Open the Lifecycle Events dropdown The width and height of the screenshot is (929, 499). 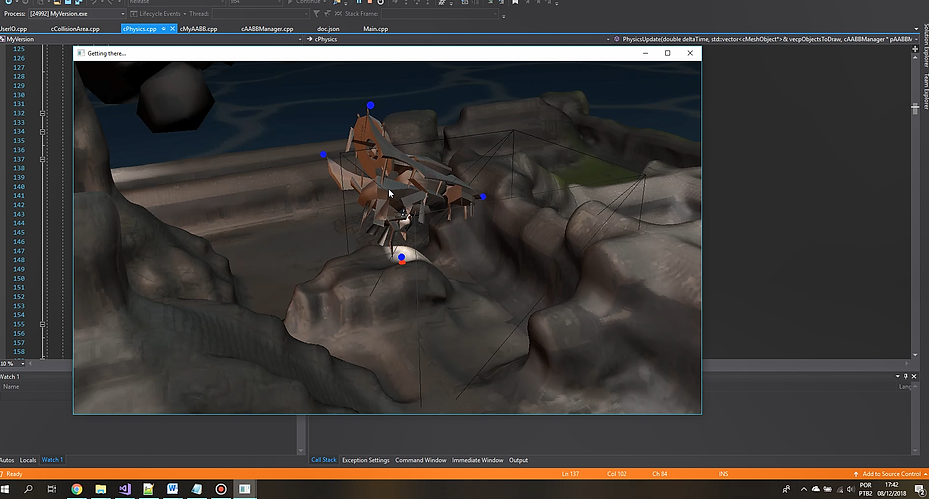tap(184, 14)
